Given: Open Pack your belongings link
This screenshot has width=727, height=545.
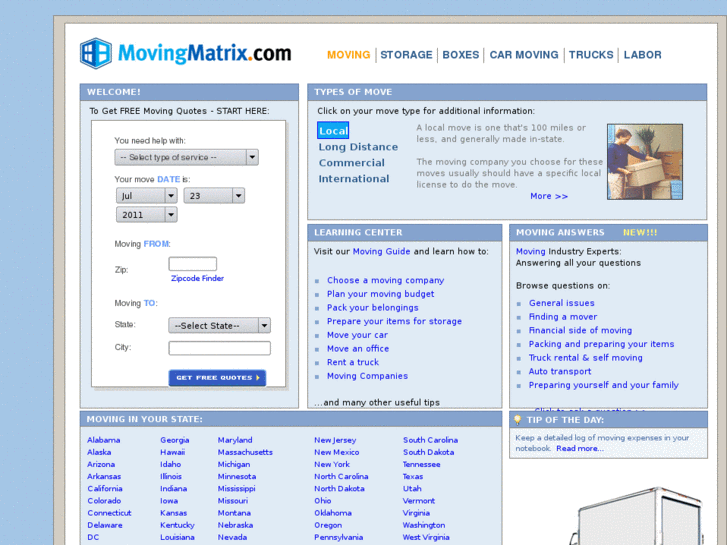Looking at the screenshot, I should 372,308.
